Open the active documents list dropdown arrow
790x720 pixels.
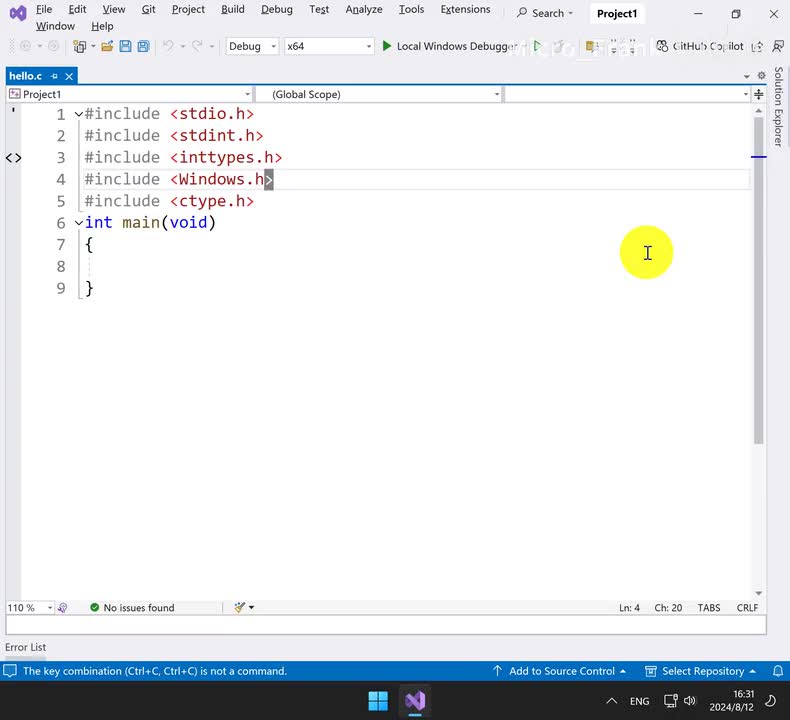747,76
